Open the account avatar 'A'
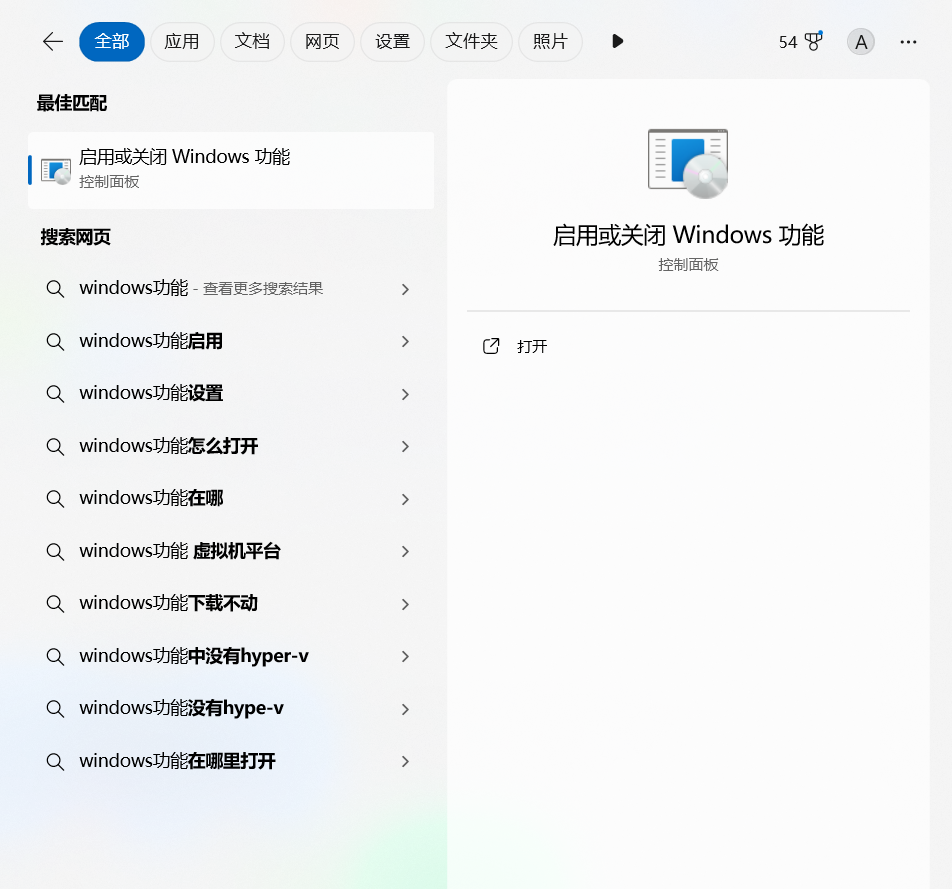Screen dimensions: 952x889 (x=860, y=41)
